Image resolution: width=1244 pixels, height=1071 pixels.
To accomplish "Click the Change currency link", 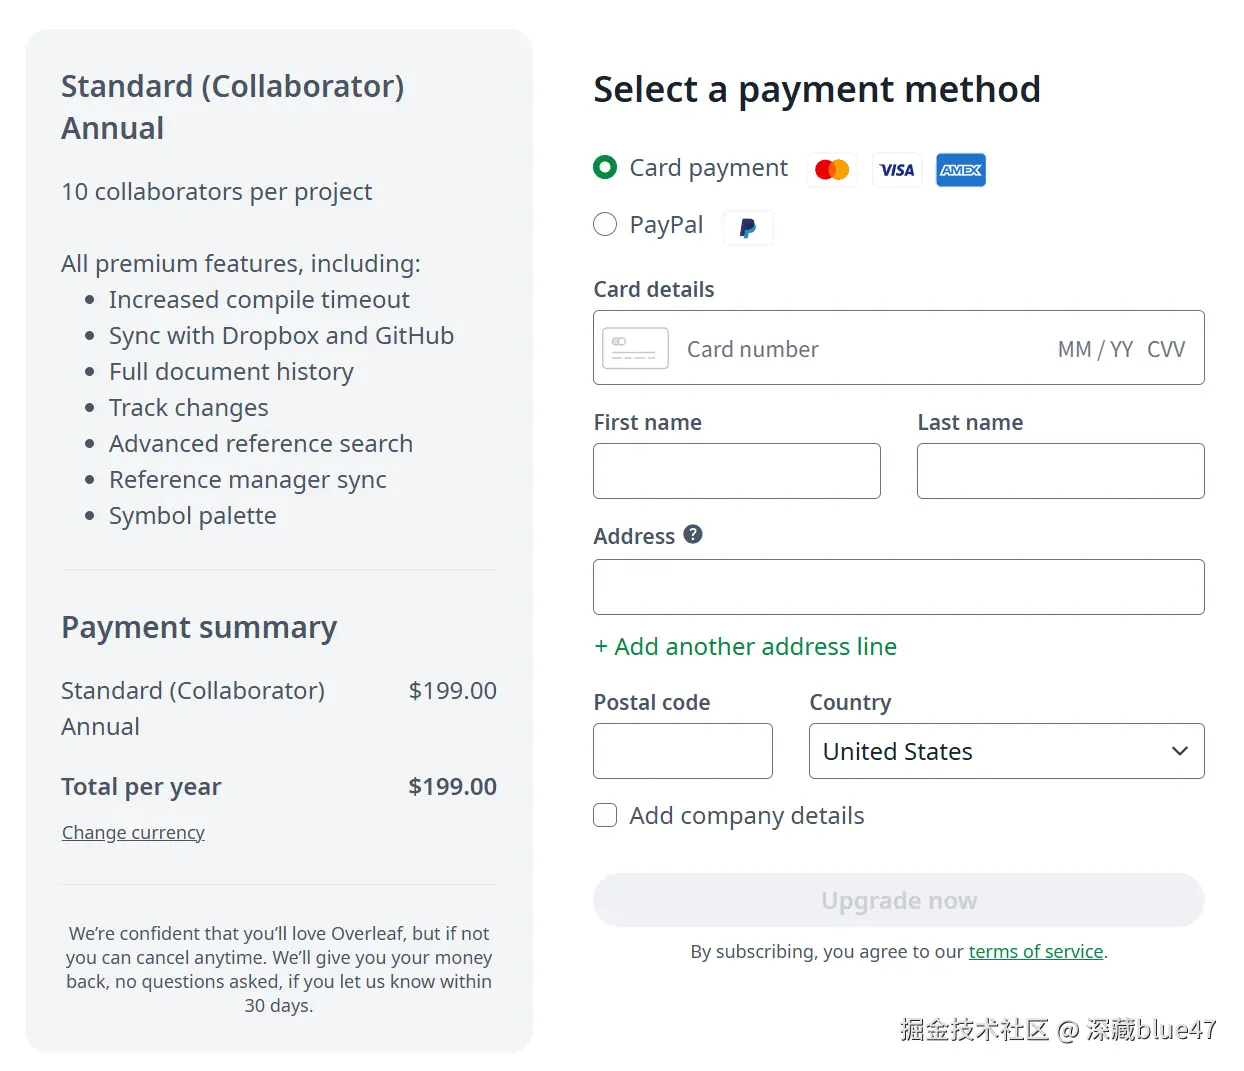I will tap(133, 833).
